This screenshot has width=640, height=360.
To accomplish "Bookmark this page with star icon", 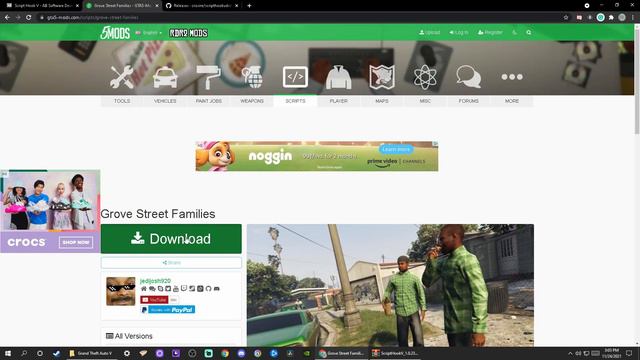I will point(566,18).
